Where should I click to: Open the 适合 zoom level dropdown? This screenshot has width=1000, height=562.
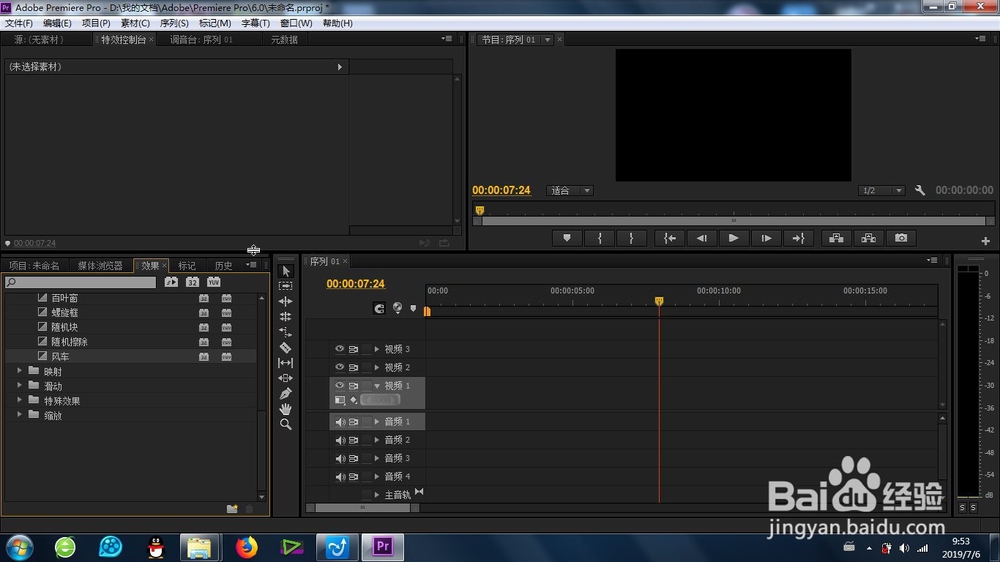[570, 190]
